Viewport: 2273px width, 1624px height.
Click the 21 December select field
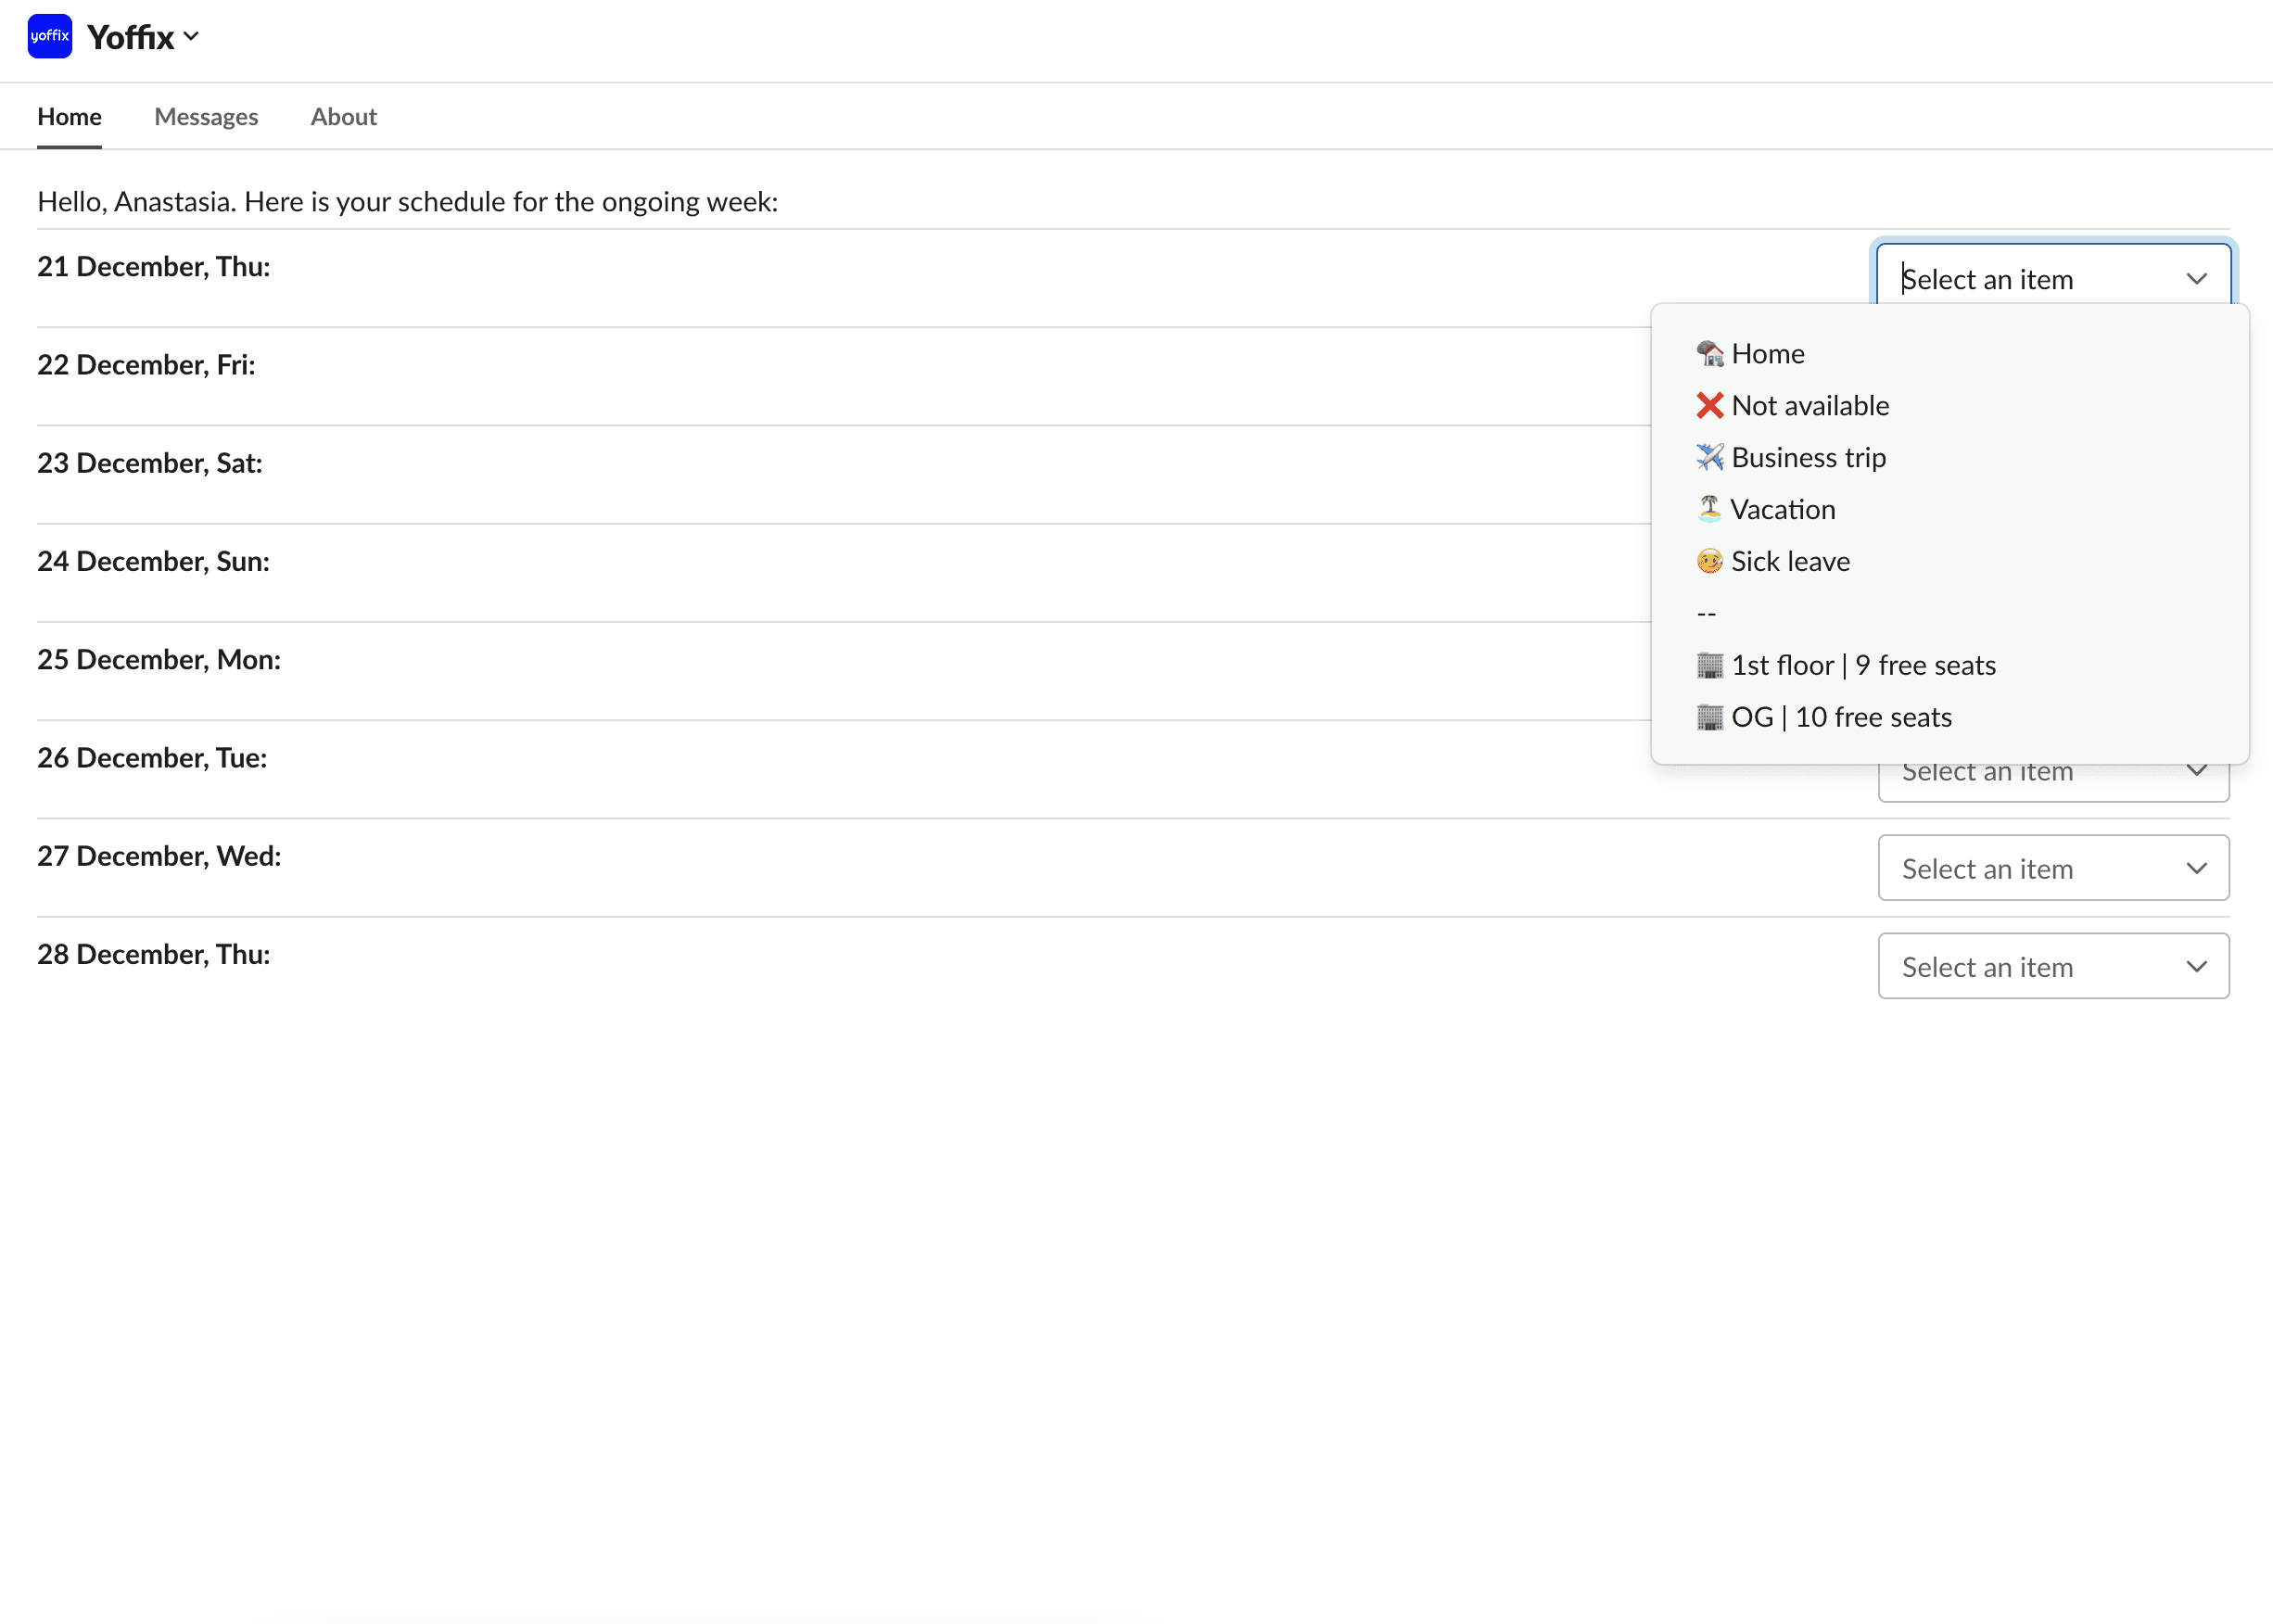[x=2053, y=274]
